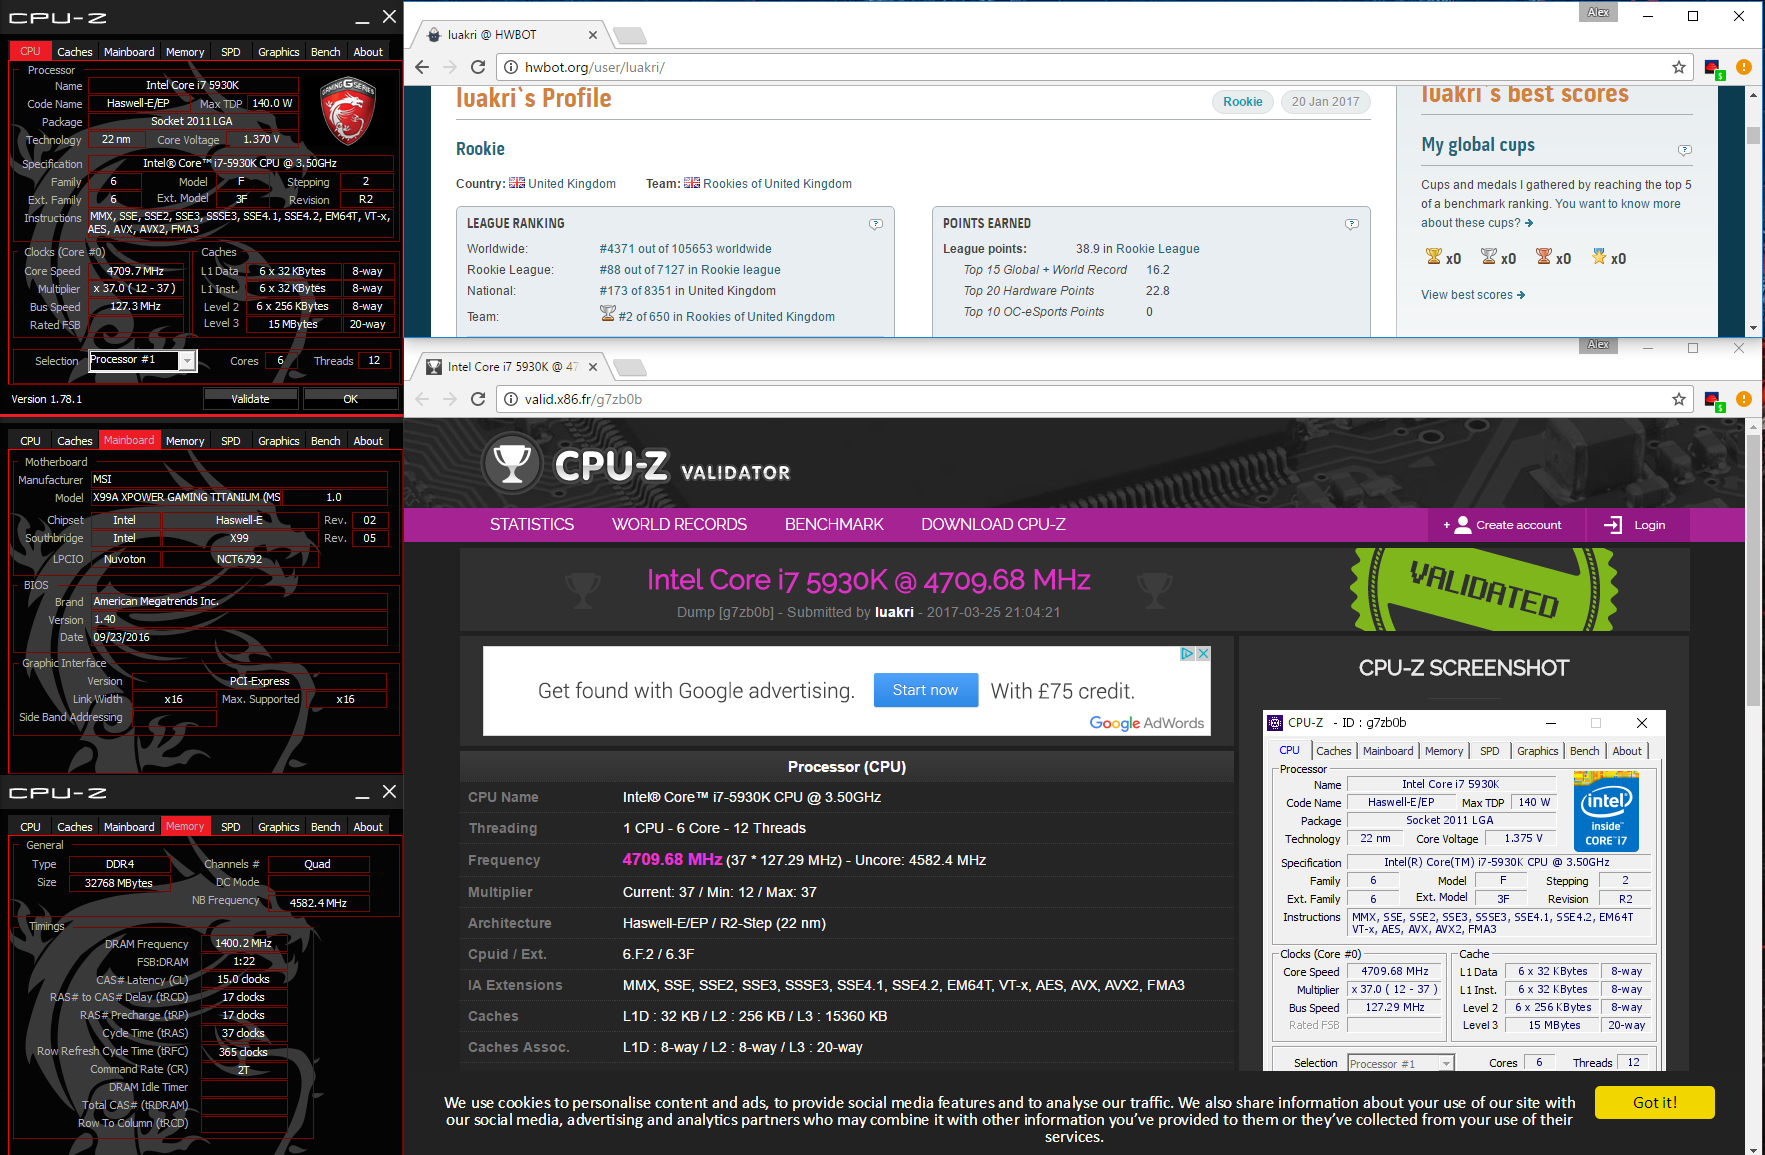Open #4371 out of 105653 worldwide link
This screenshot has height=1155, width=1765.
(x=685, y=249)
